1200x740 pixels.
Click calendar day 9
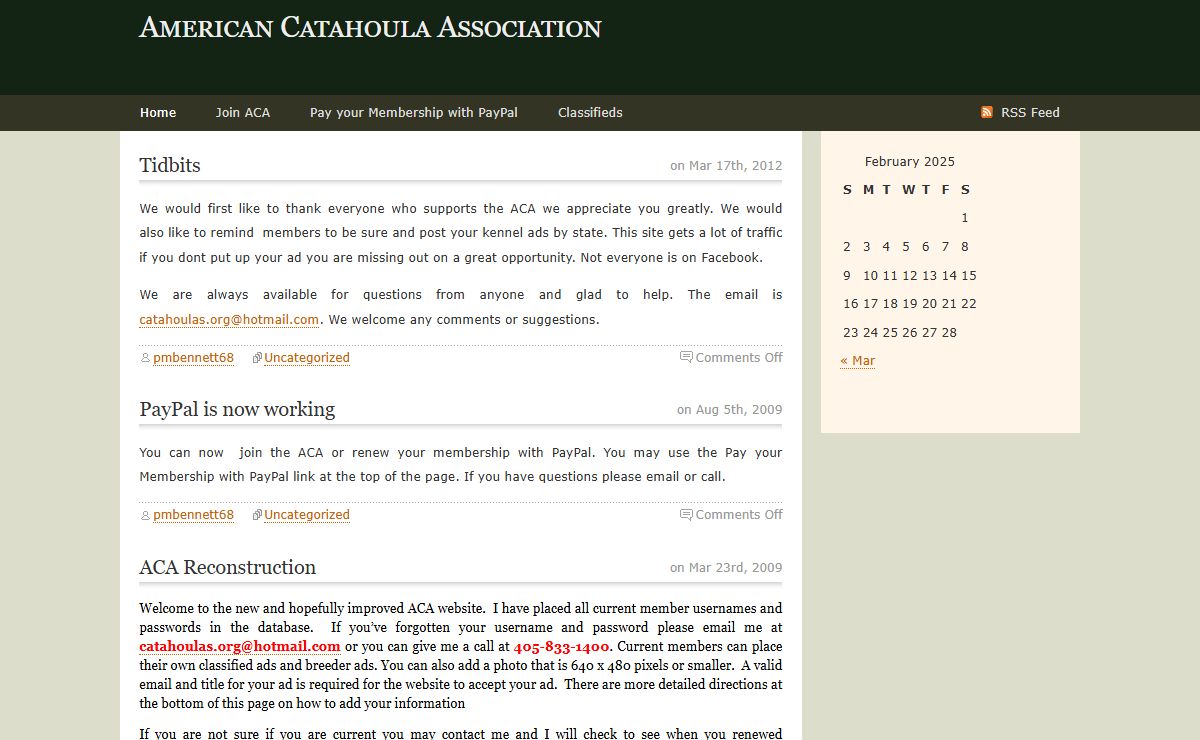[x=847, y=276]
